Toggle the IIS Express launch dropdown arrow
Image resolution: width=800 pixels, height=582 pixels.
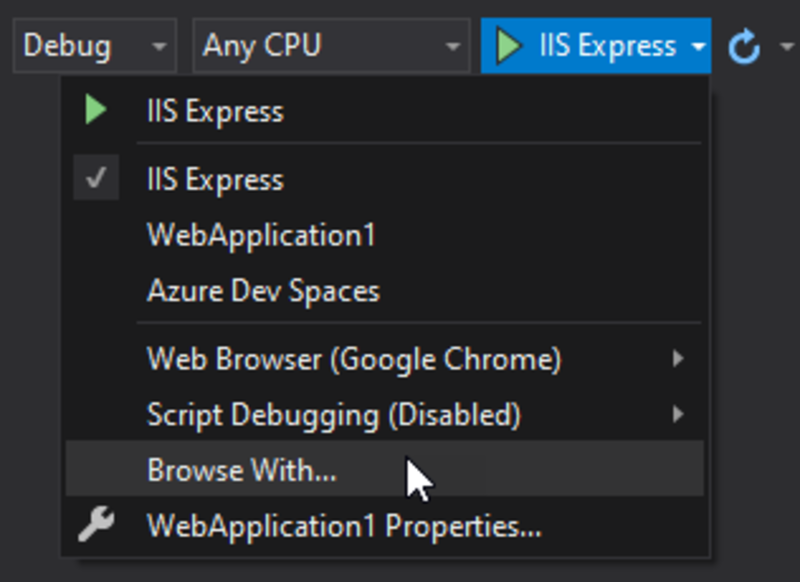point(698,46)
